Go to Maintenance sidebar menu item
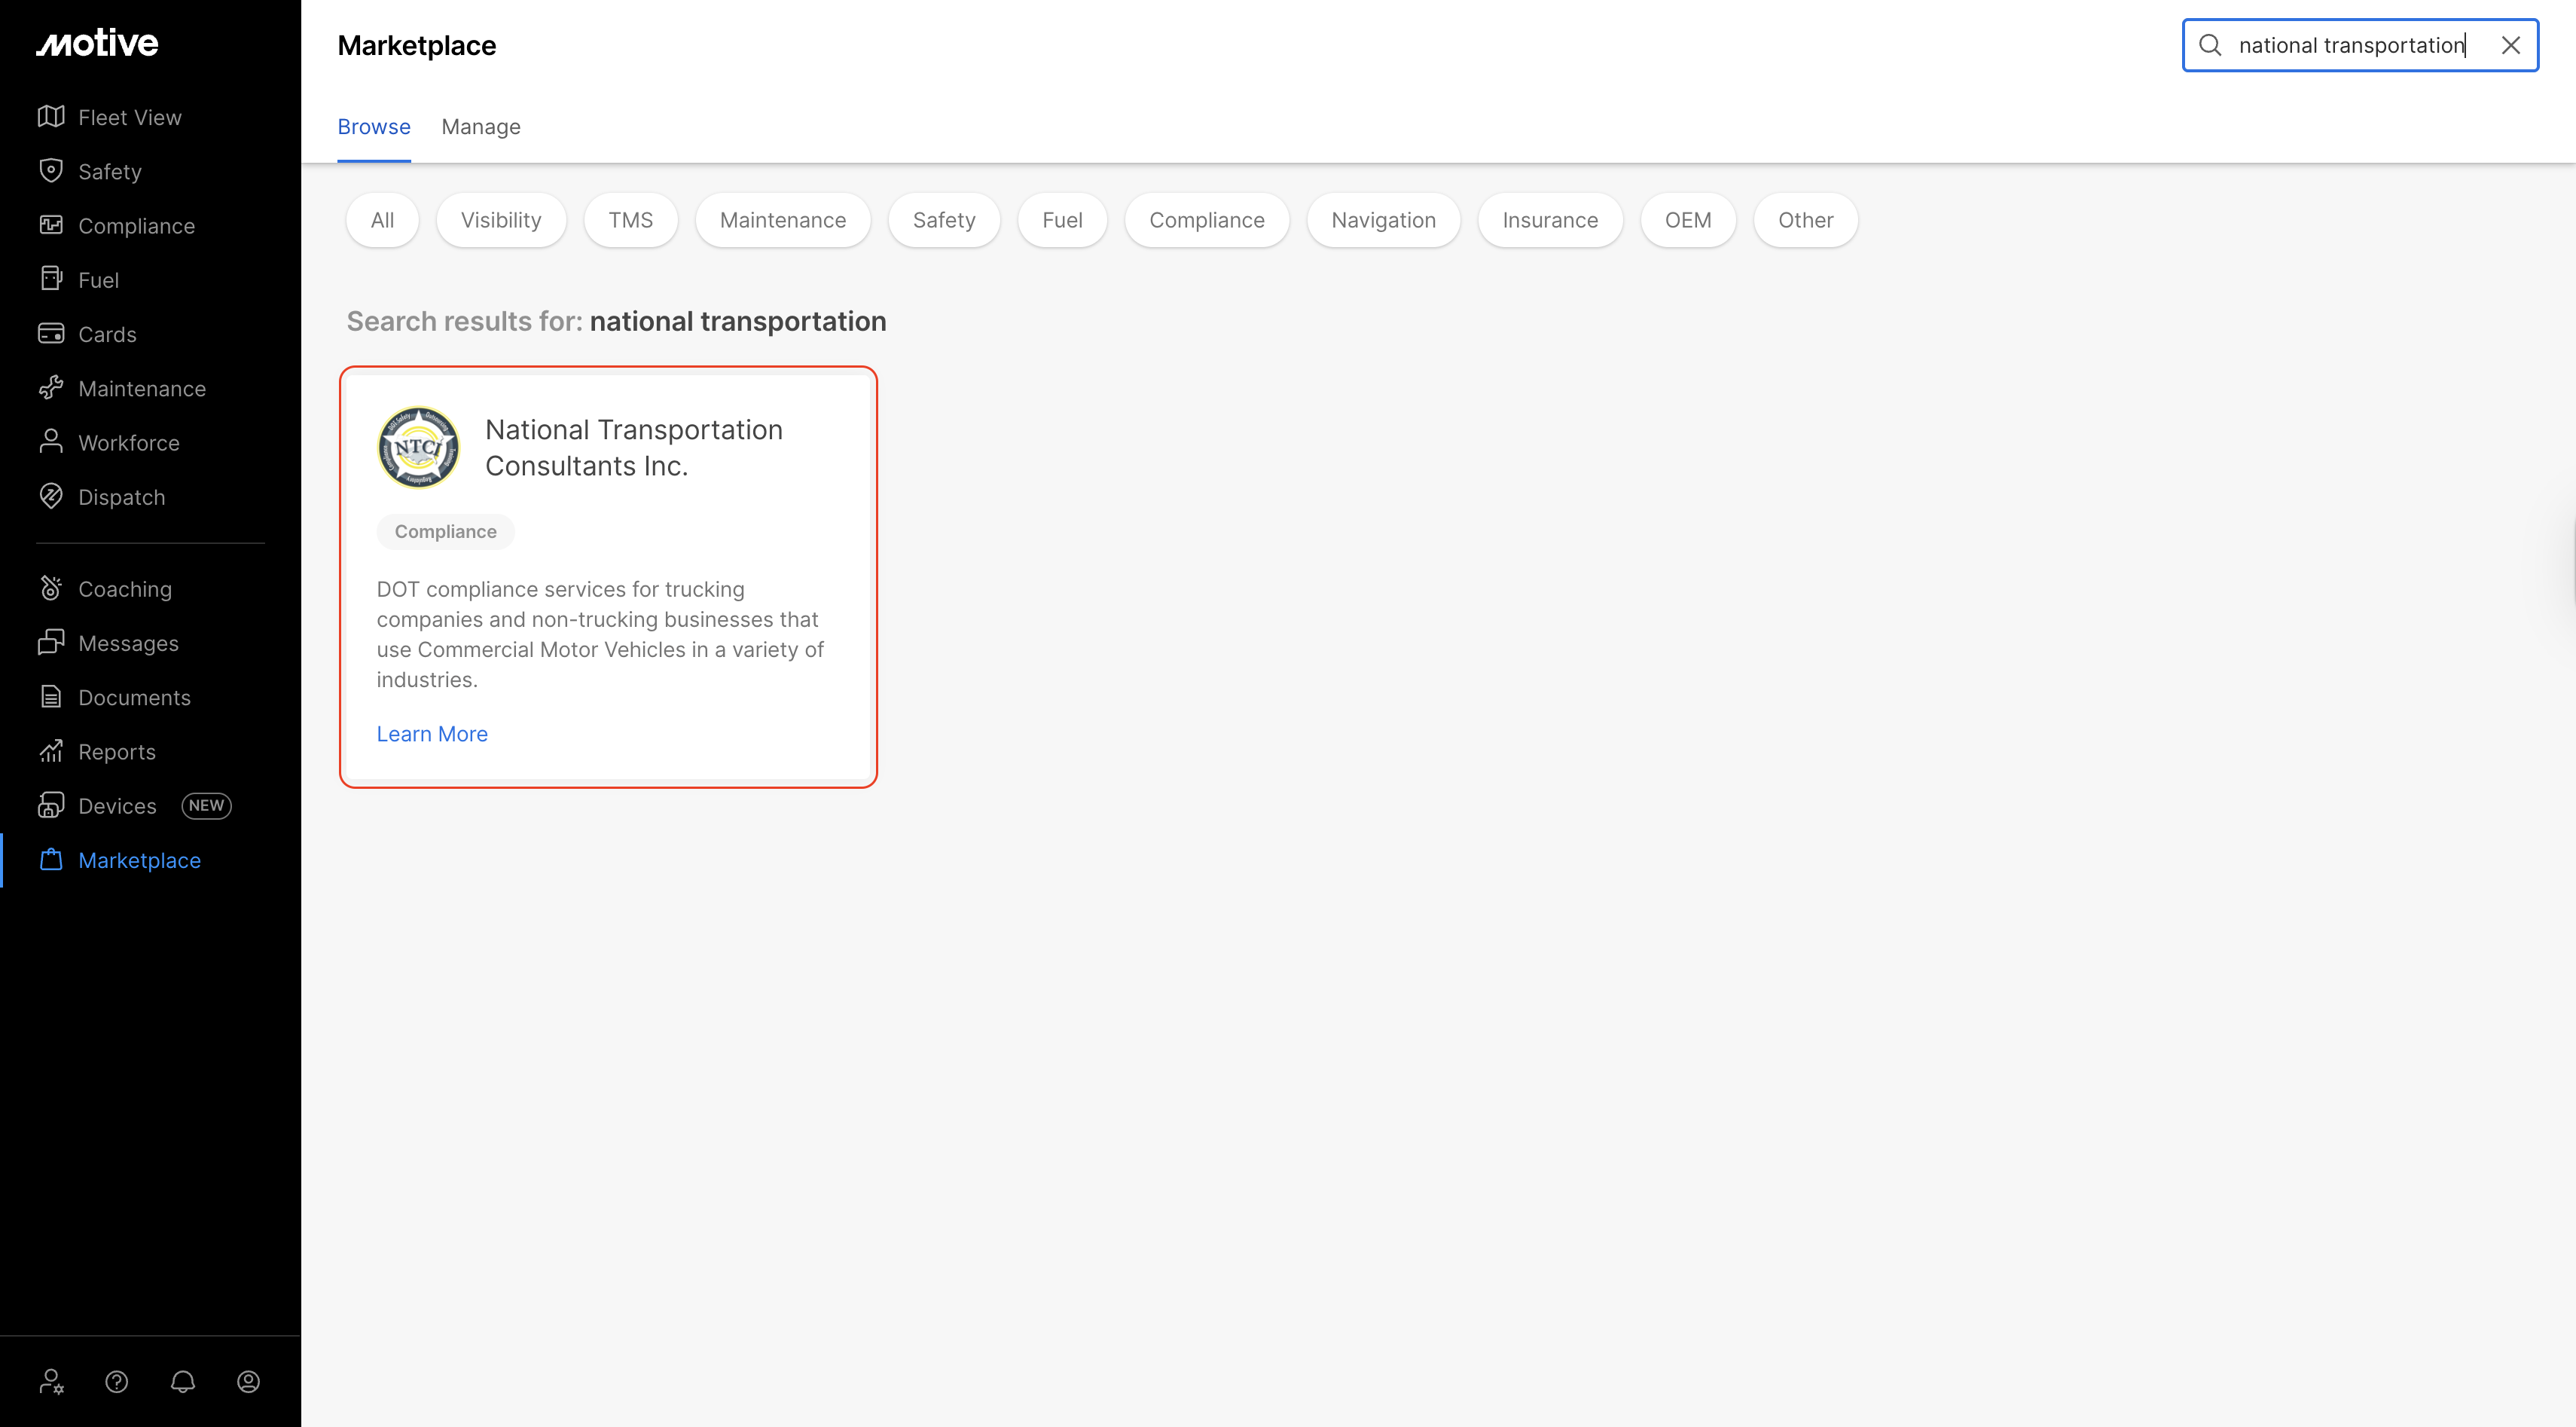 click(142, 389)
